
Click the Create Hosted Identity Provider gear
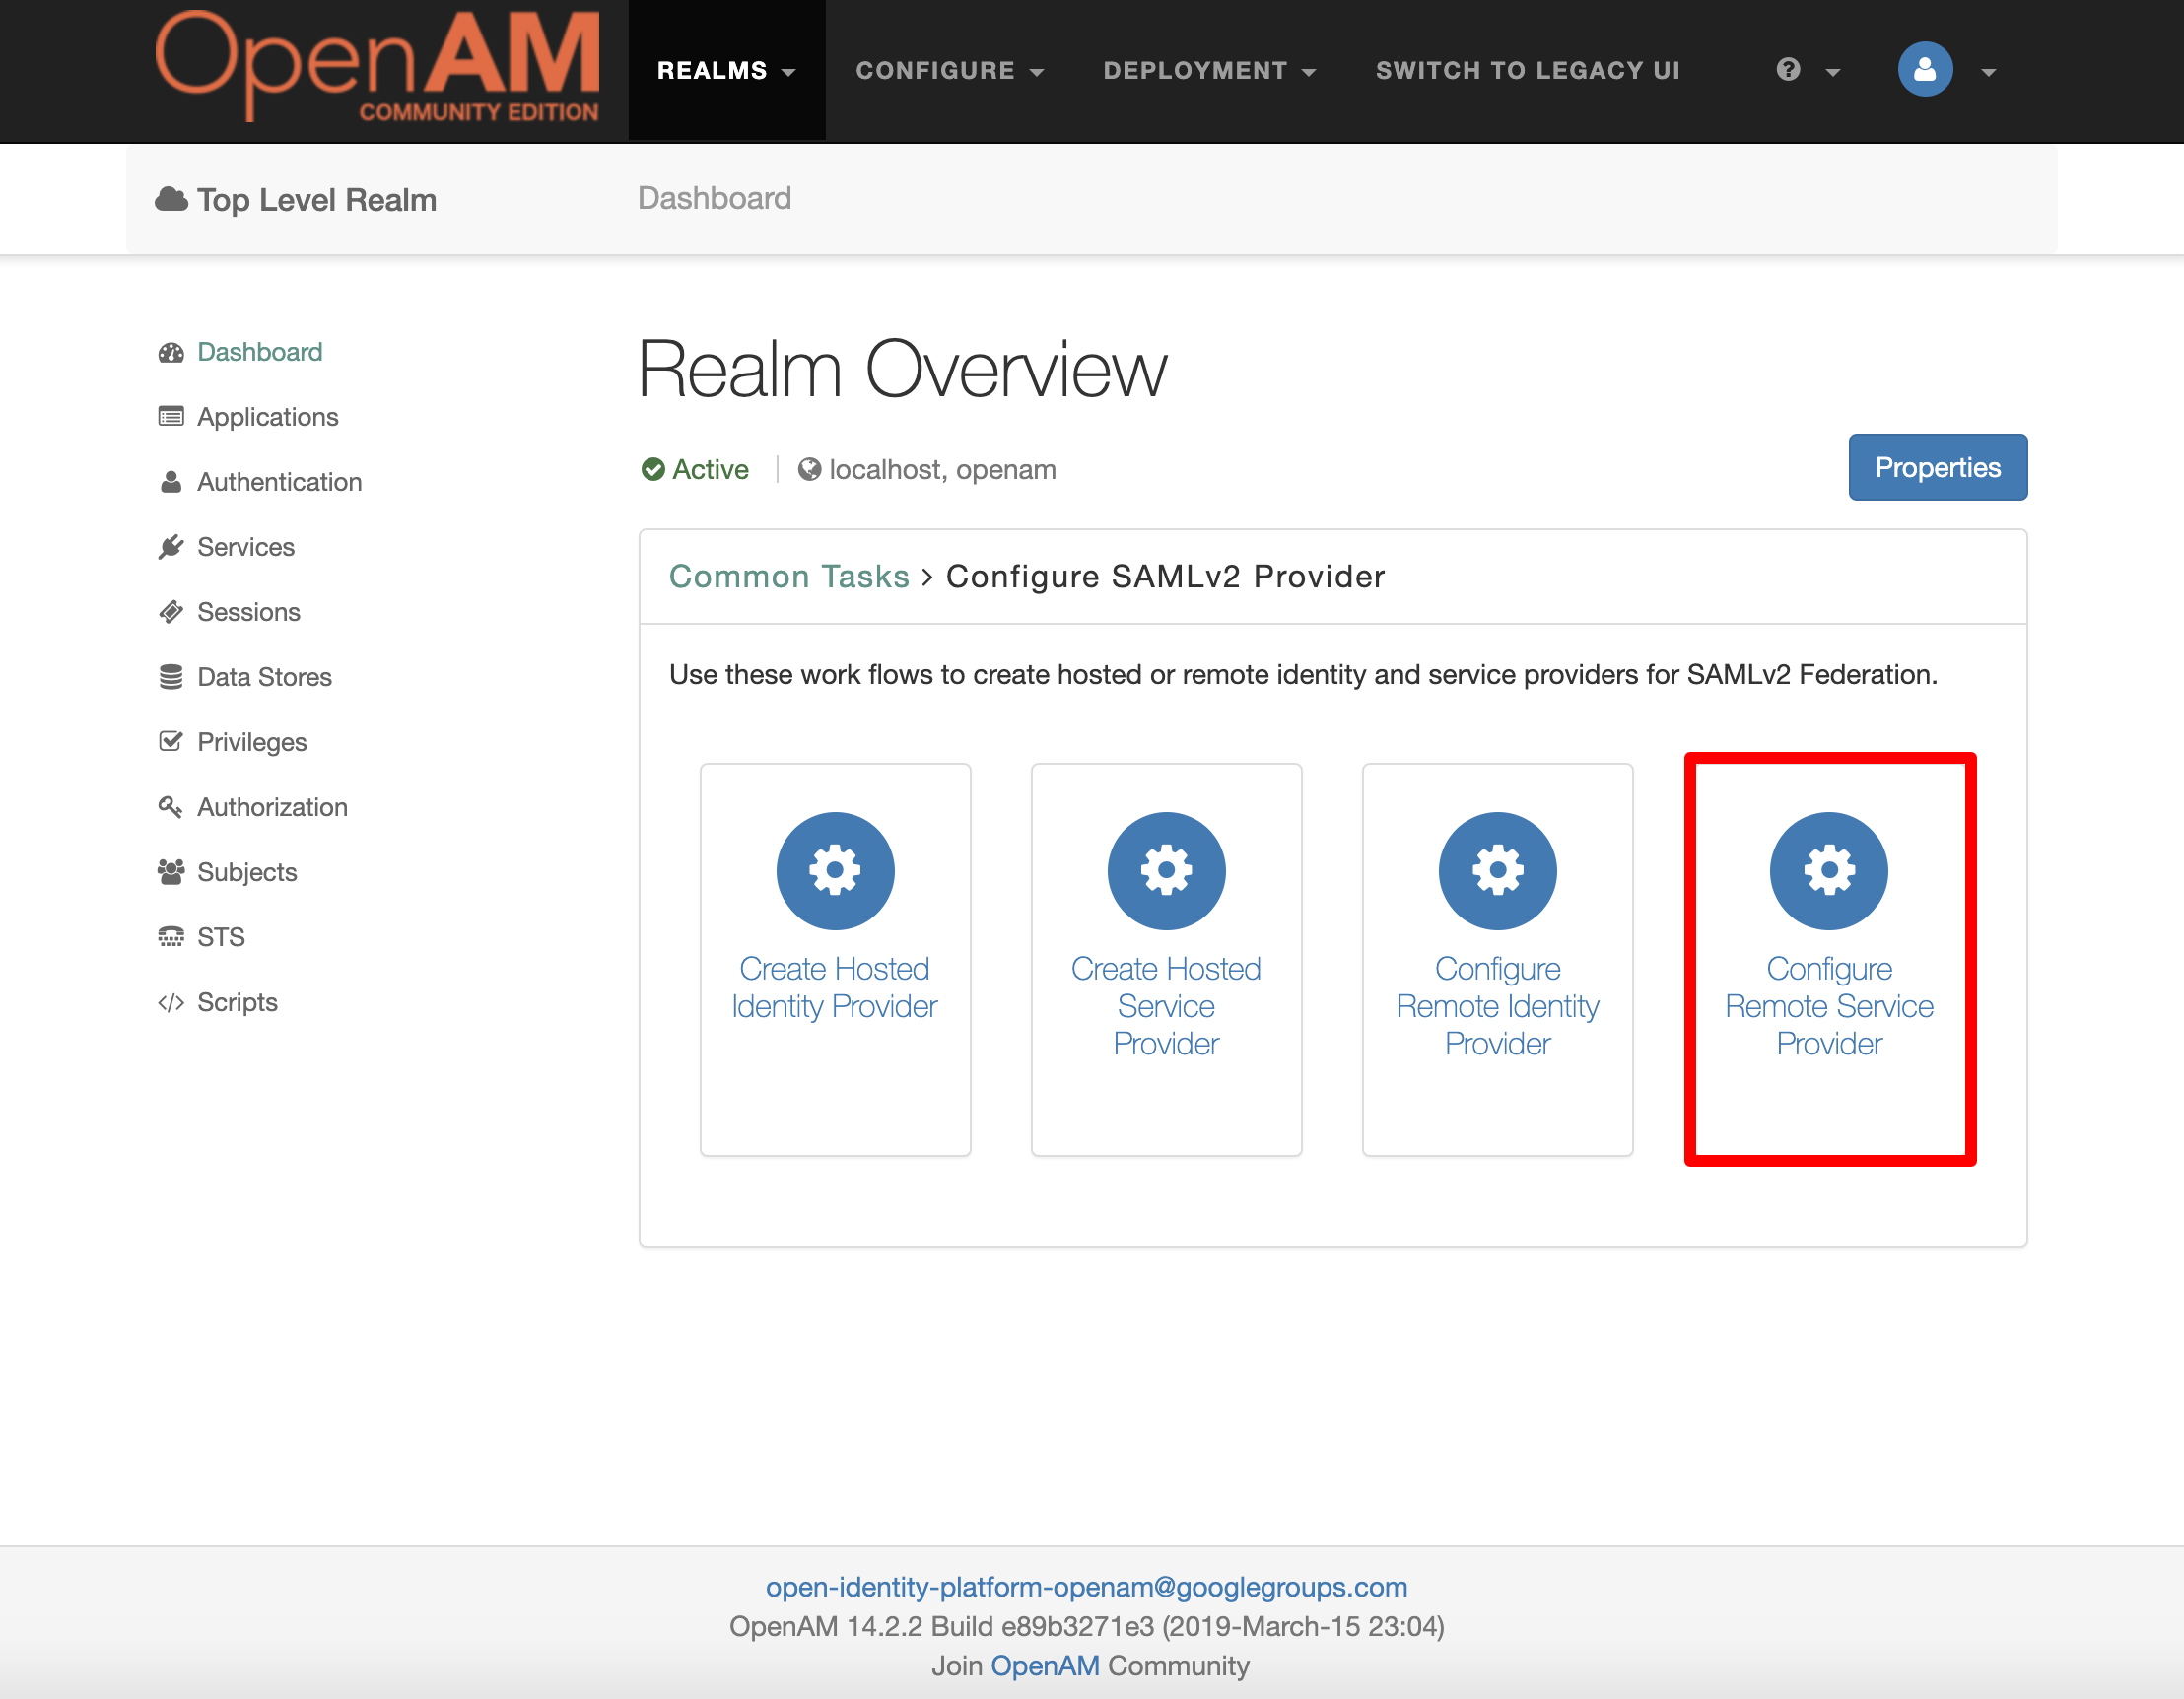[x=835, y=871]
